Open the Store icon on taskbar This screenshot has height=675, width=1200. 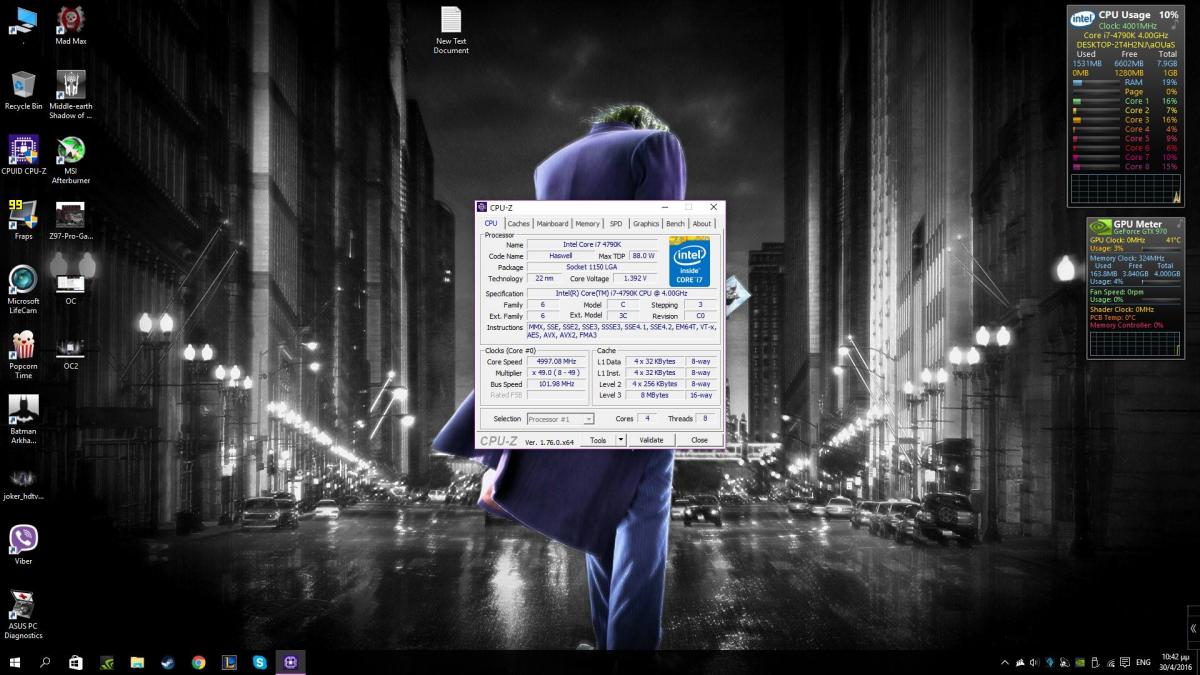(76, 662)
